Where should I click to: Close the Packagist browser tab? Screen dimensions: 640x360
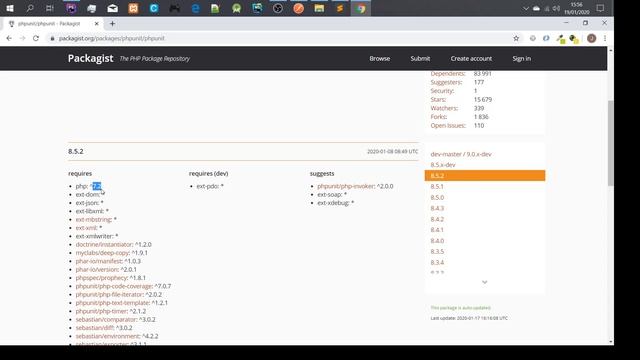[x=97, y=24]
